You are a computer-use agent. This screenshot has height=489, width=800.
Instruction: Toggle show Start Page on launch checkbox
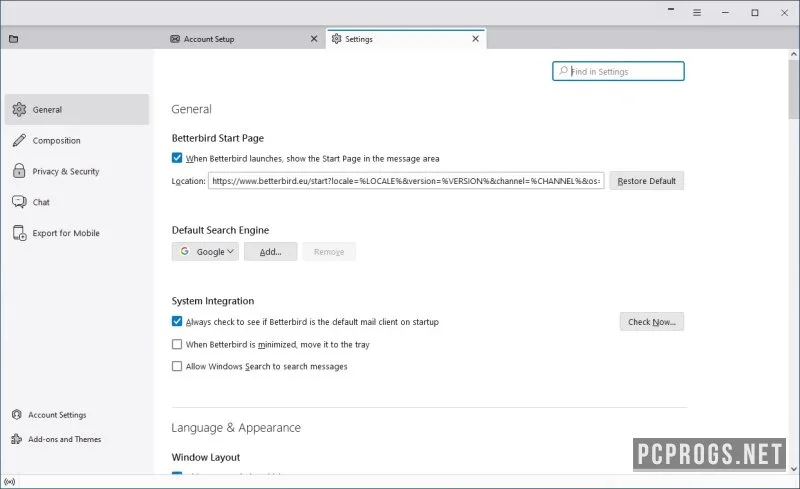(177, 158)
